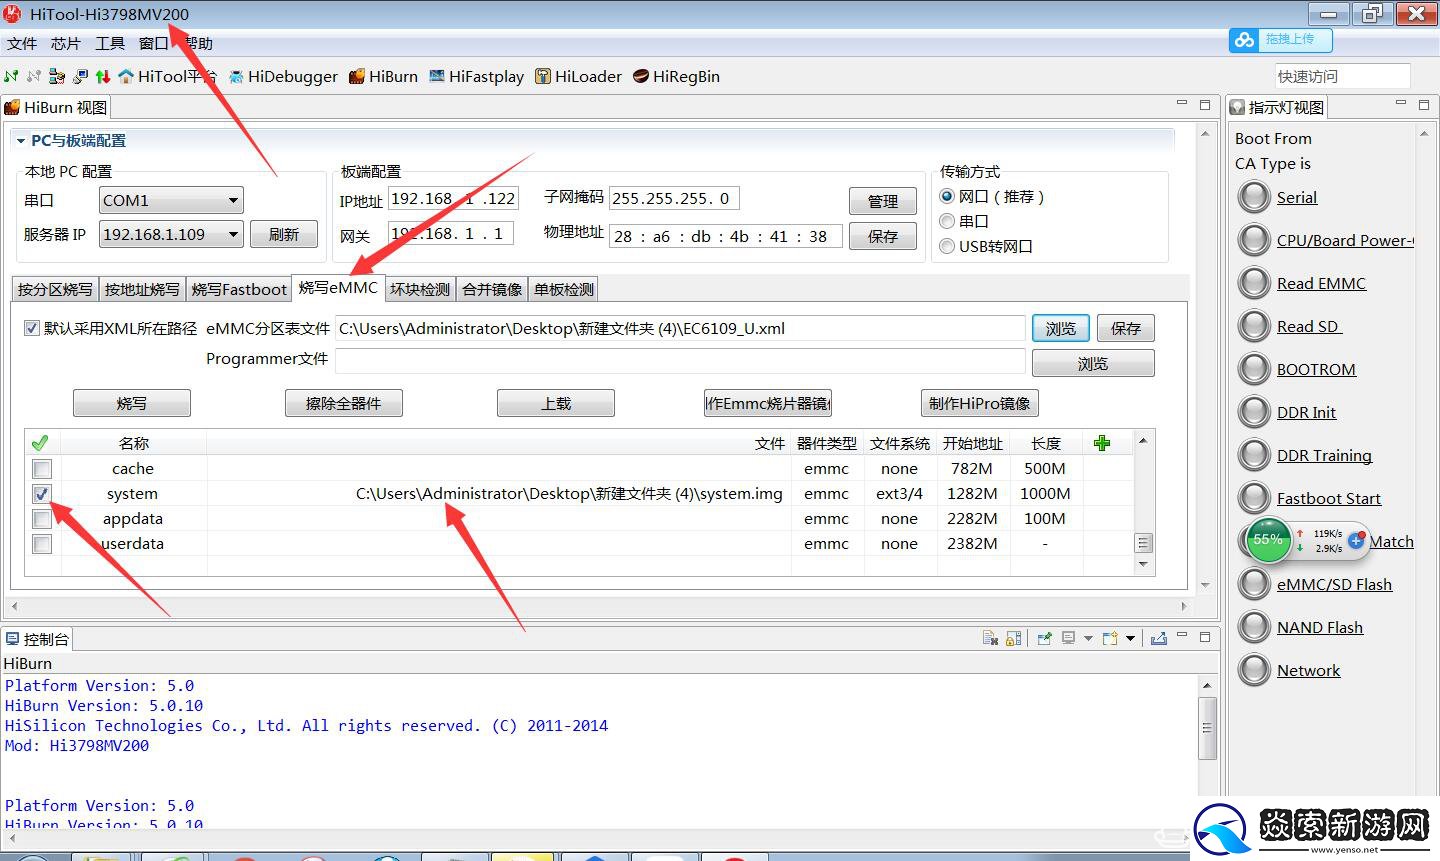Click the green checkmark select-all header
1440x861 pixels.
40,443
